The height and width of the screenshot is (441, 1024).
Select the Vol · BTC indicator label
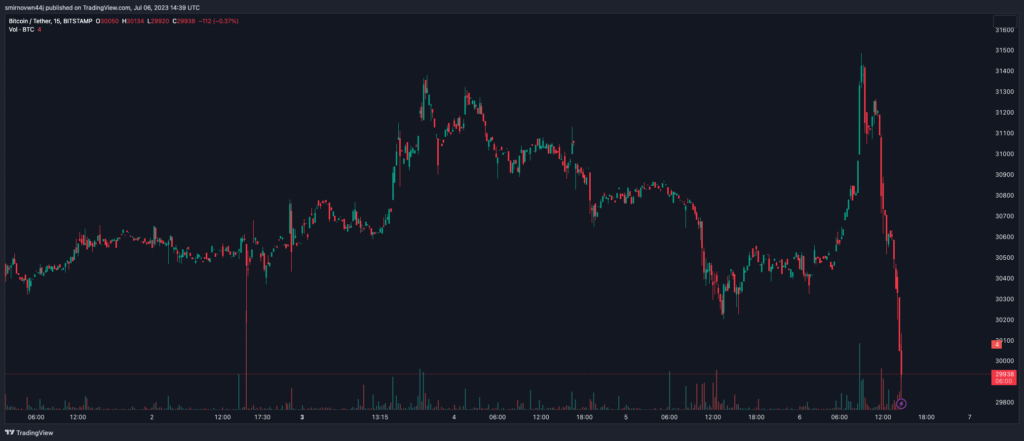[23, 29]
